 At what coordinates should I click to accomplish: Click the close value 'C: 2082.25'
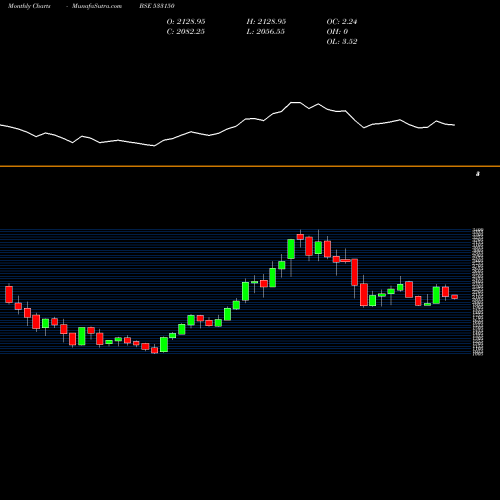pos(186,31)
